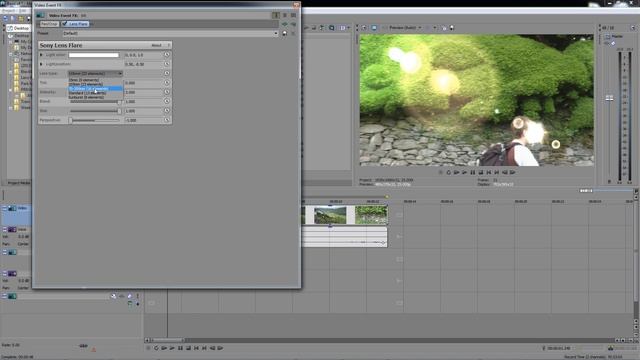Image resolution: width=640 pixels, height=360 pixels.
Task: Click Pause under the video preview
Action: (473, 173)
